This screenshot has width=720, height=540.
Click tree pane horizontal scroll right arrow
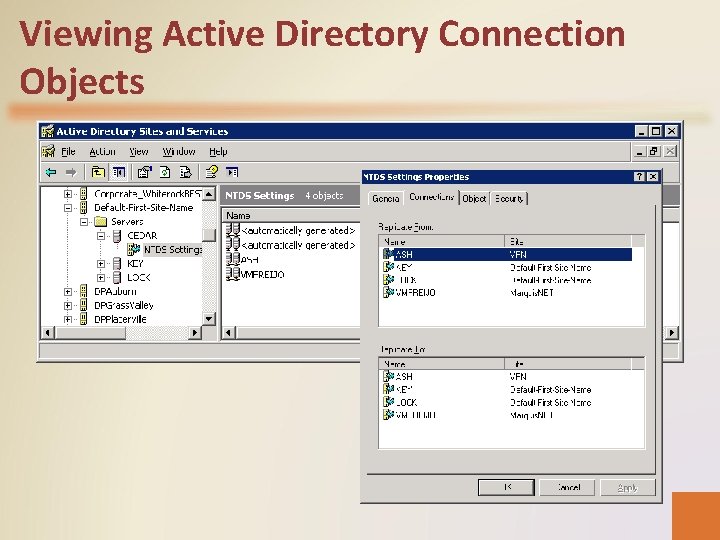(195, 332)
